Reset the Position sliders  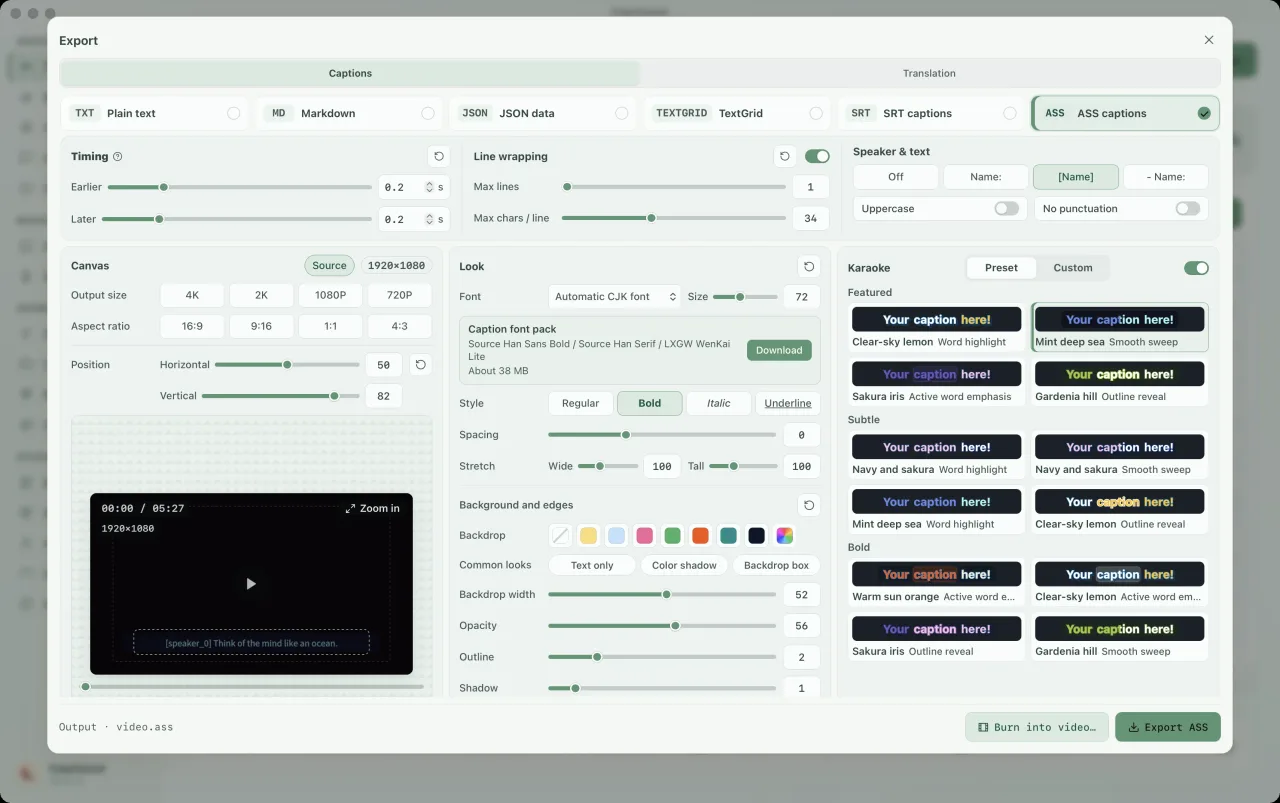(x=421, y=365)
